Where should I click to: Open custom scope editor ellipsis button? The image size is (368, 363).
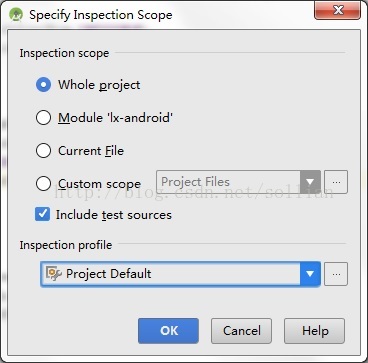tap(336, 182)
